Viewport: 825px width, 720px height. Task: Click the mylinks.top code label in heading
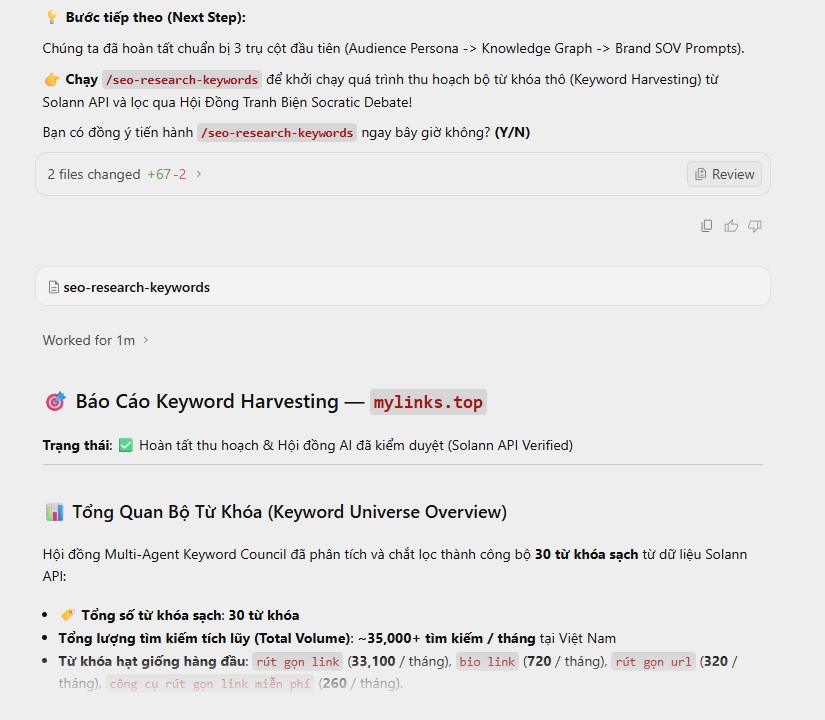coord(428,402)
